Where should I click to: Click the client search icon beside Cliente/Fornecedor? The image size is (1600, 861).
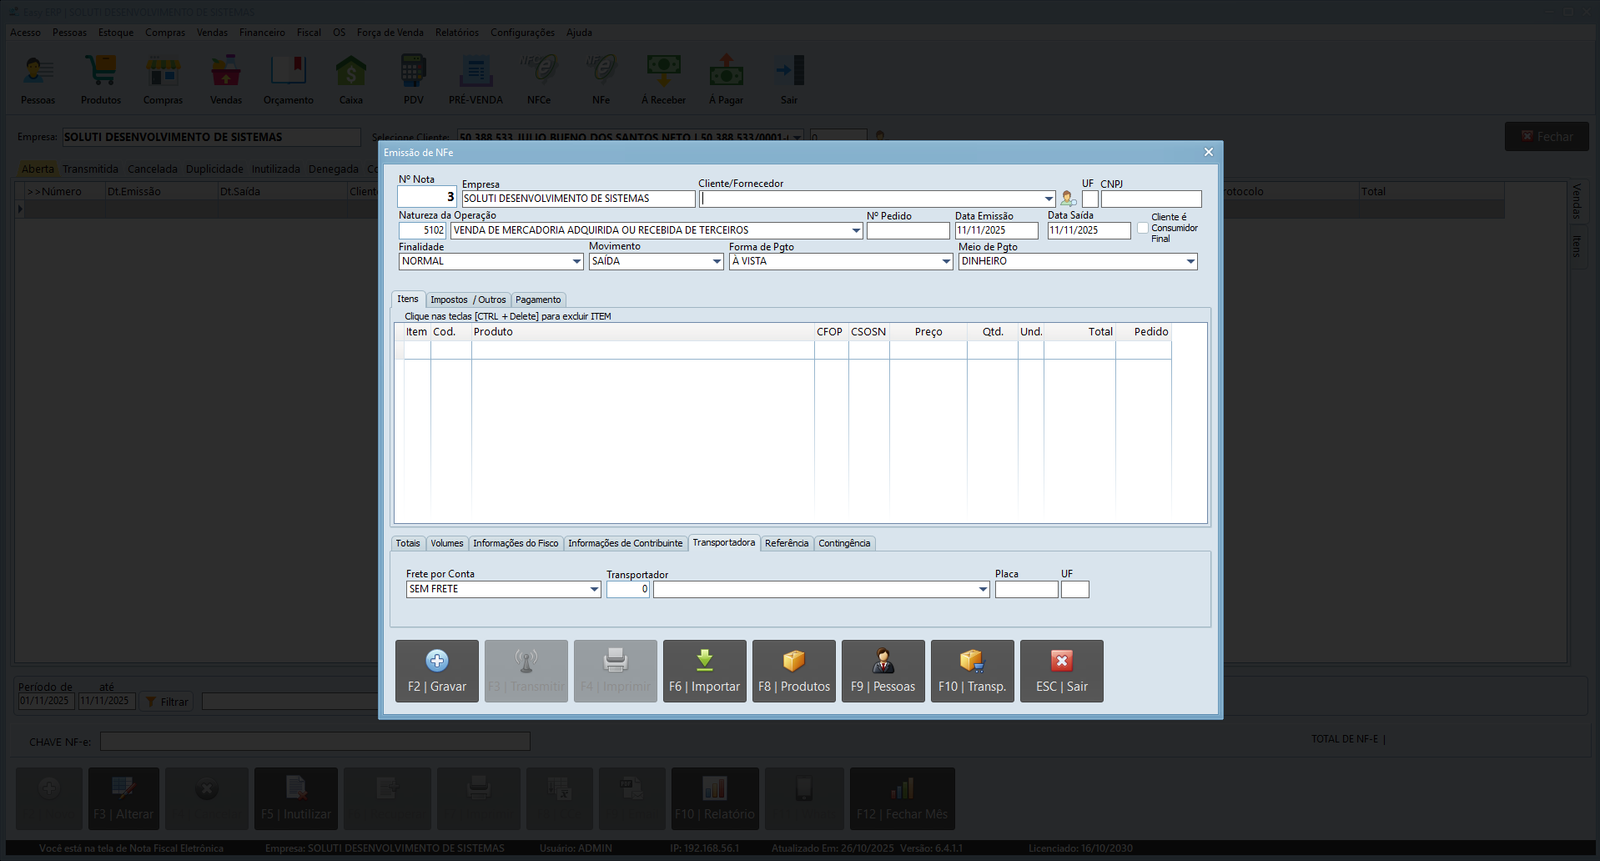click(1068, 199)
